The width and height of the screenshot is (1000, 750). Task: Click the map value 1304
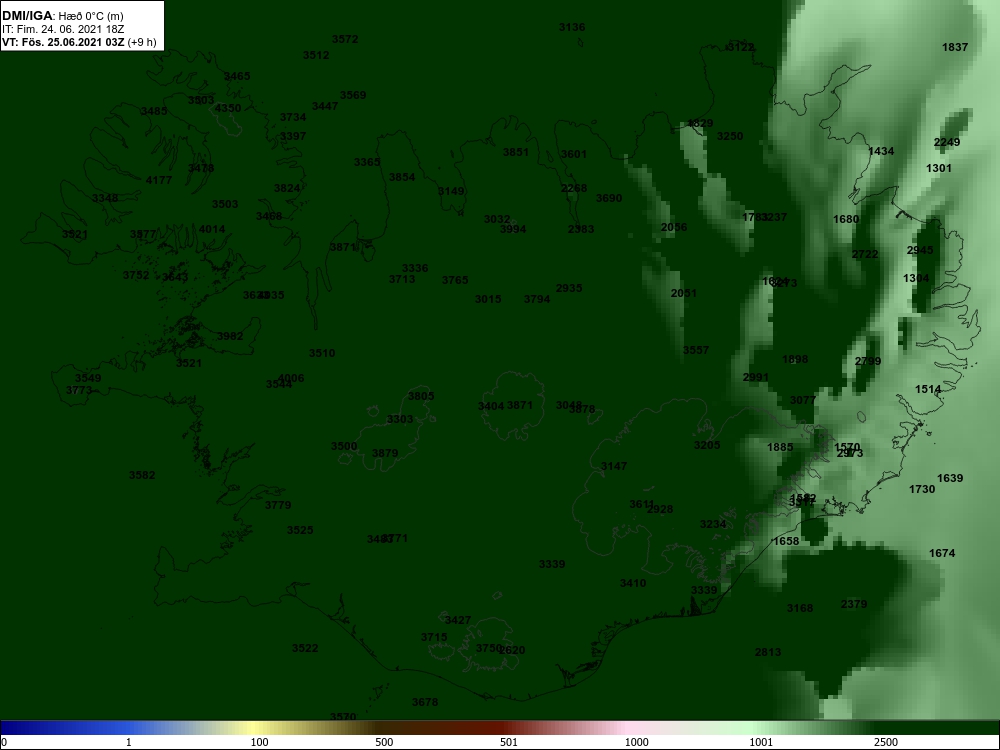[916, 279]
